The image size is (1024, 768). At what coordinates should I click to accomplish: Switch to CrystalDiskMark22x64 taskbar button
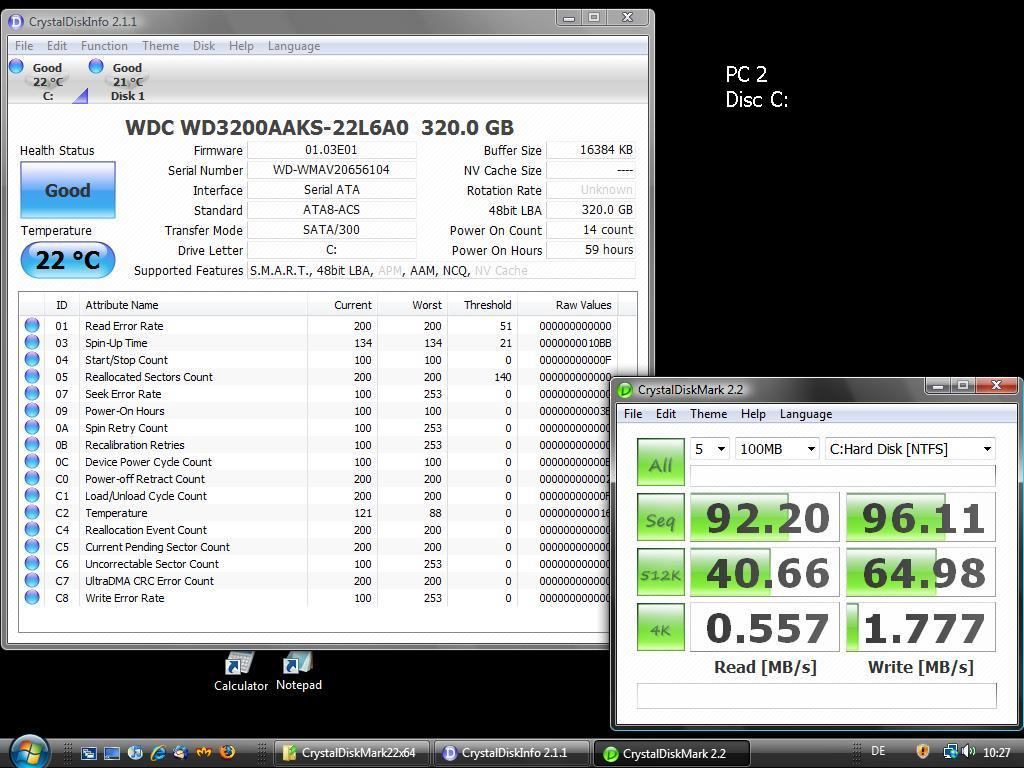tap(351, 753)
